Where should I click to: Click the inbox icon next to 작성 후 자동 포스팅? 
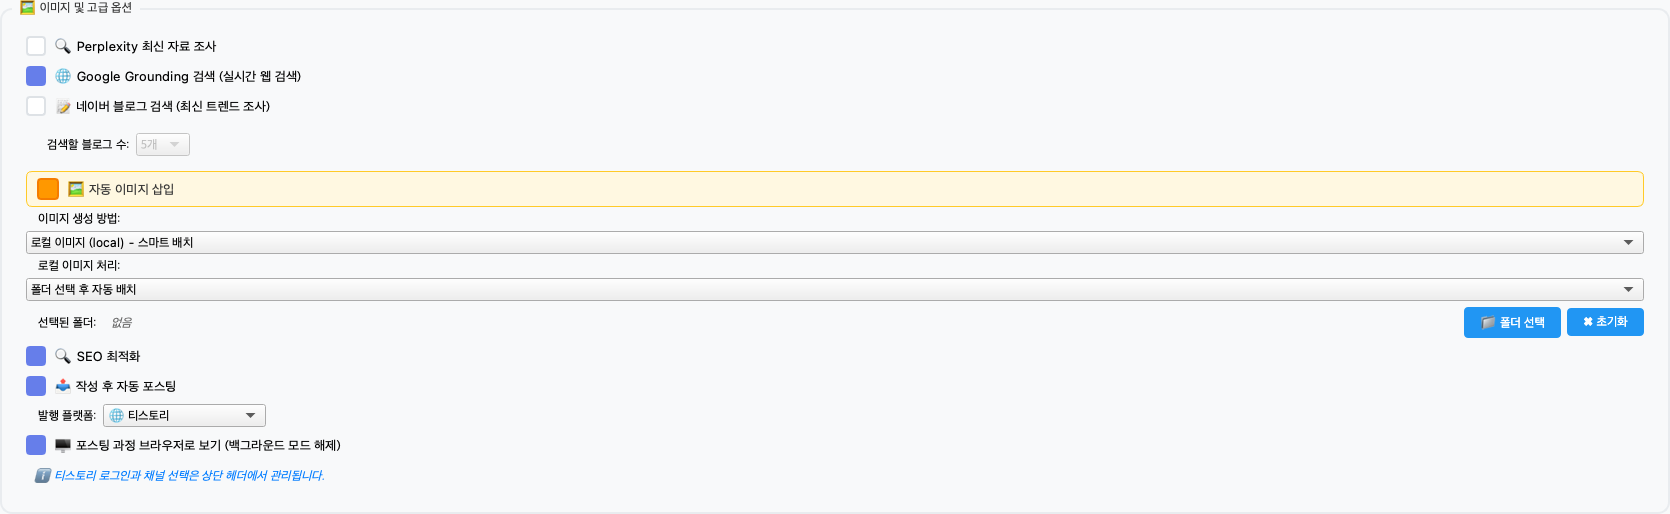click(63, 386)
